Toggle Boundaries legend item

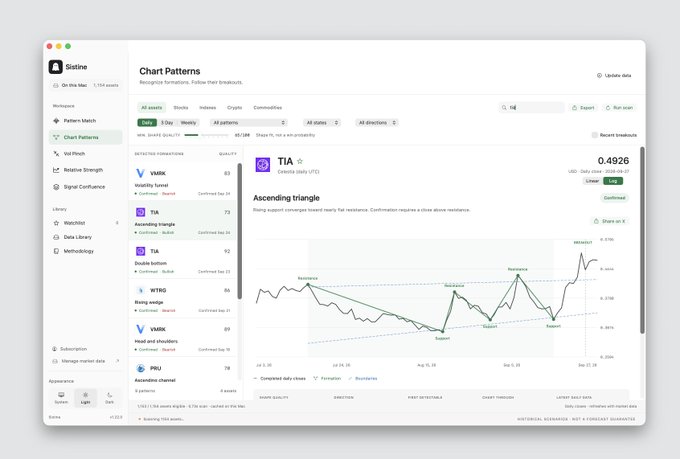(x=363, y=379)
